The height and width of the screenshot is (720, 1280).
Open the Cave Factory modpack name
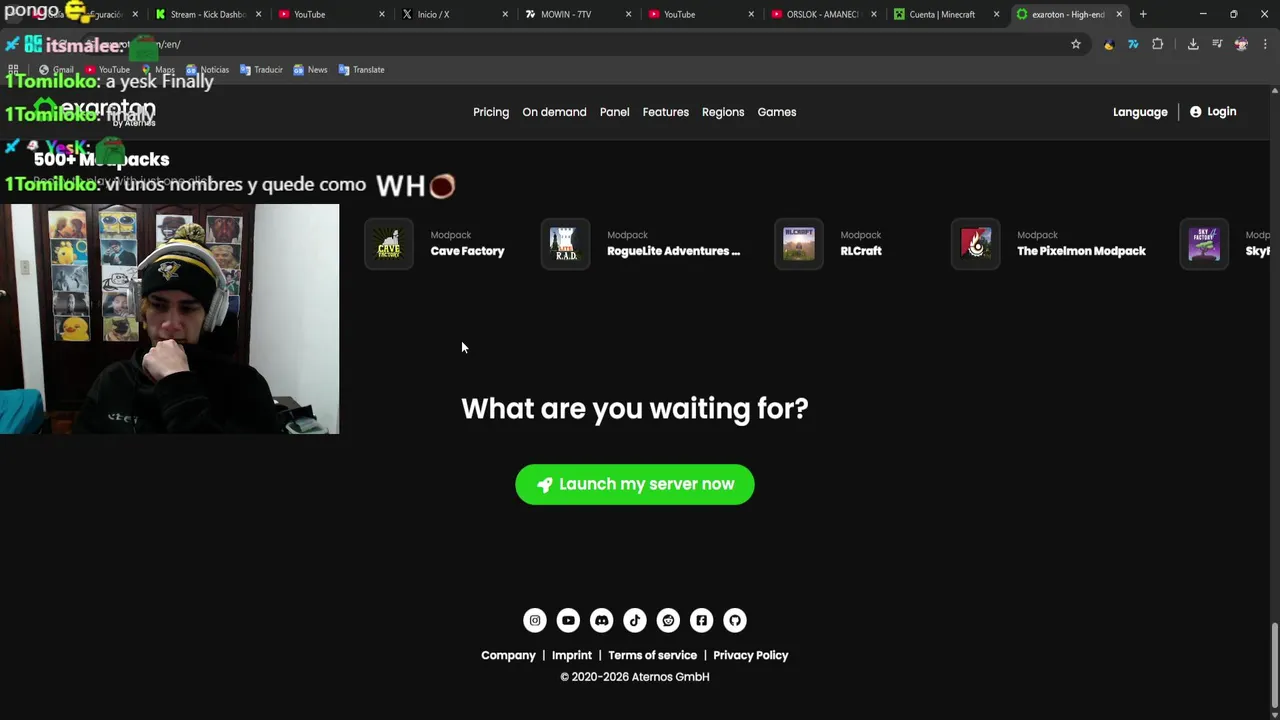point(467,251)
